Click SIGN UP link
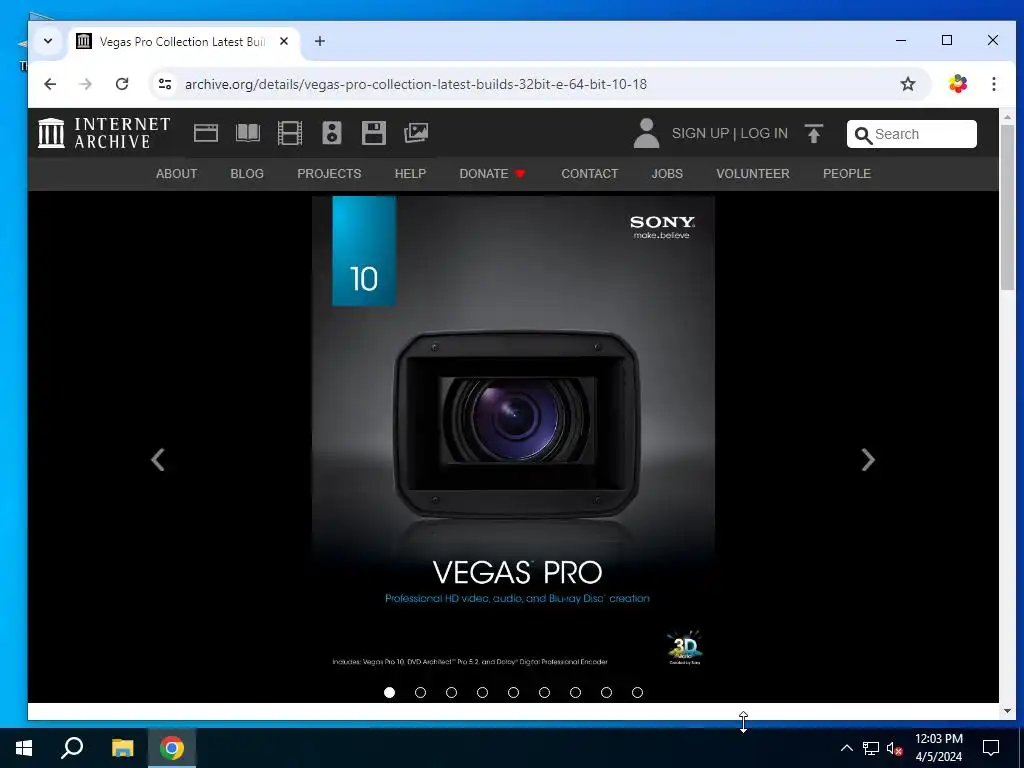This screenshot has width=1024, height=768. [700, 133]
